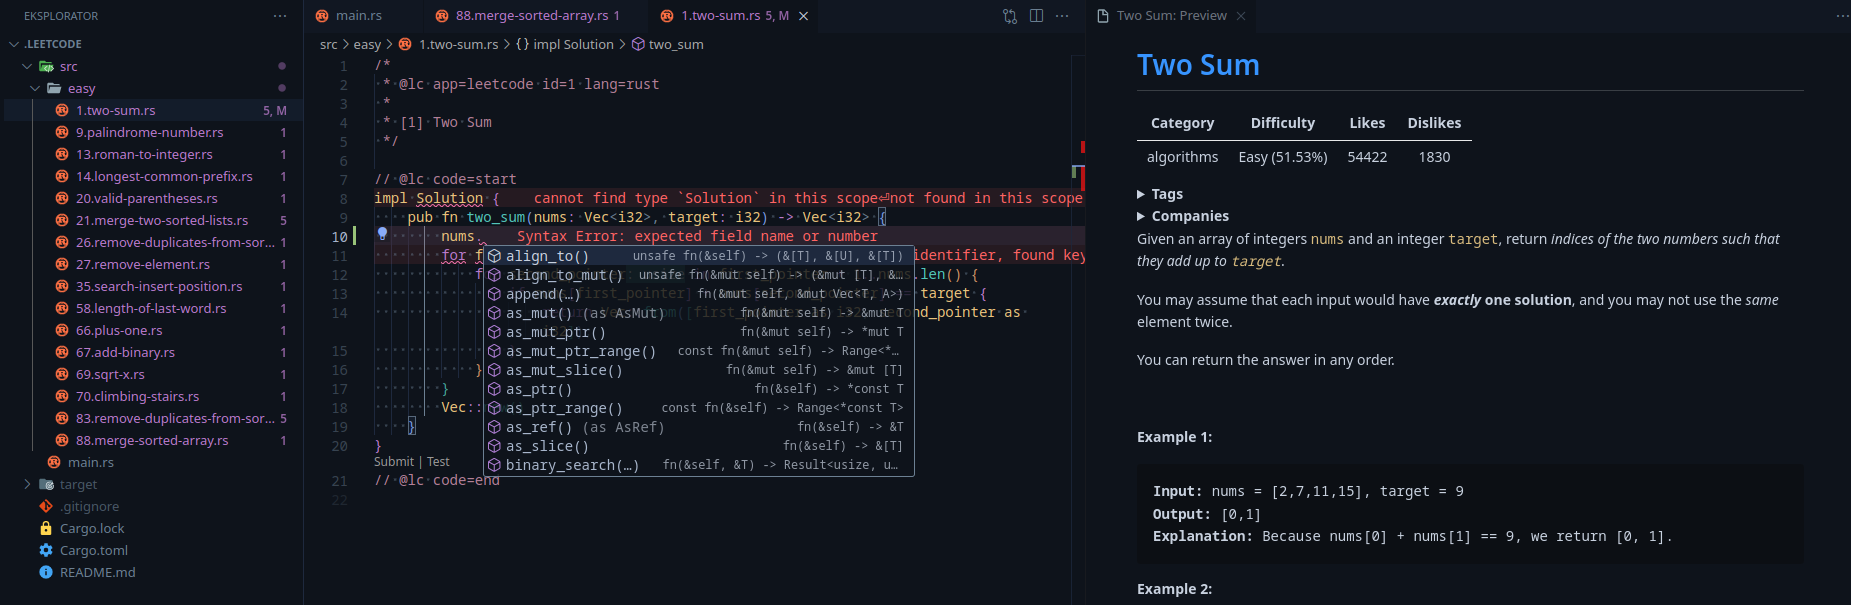The height and width of the screenshot is (605, 1851).
Task: Open the .gitignore file
Action: [x=89, y=506]
